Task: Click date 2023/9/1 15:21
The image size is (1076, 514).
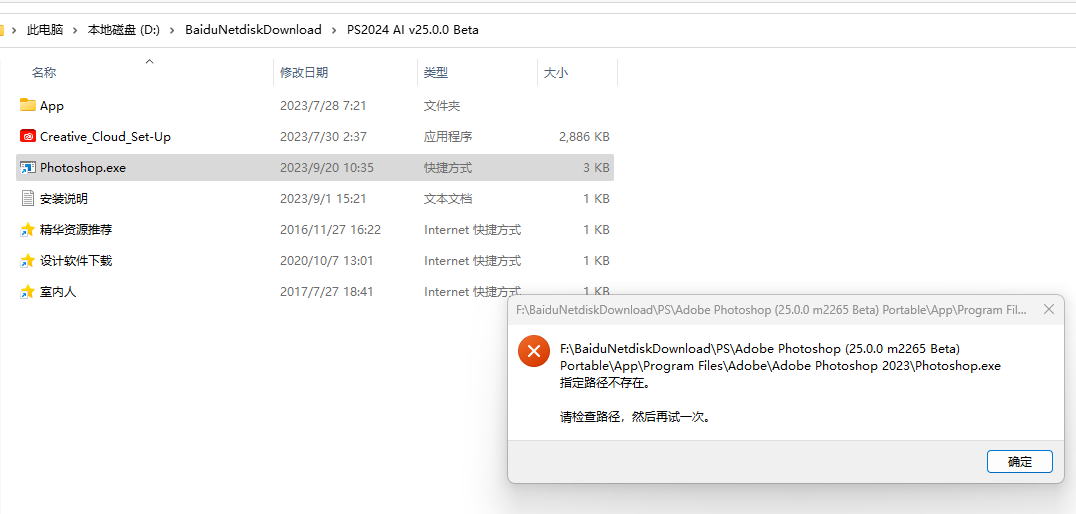Action: click(x=323, y=199)
